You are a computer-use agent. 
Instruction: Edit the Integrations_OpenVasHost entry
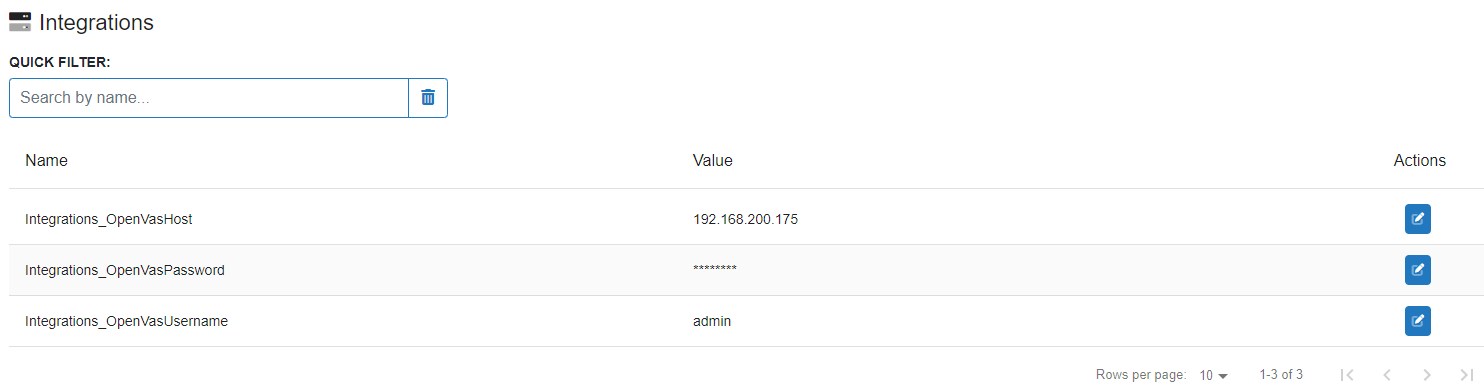click(x=1417, y=219)
